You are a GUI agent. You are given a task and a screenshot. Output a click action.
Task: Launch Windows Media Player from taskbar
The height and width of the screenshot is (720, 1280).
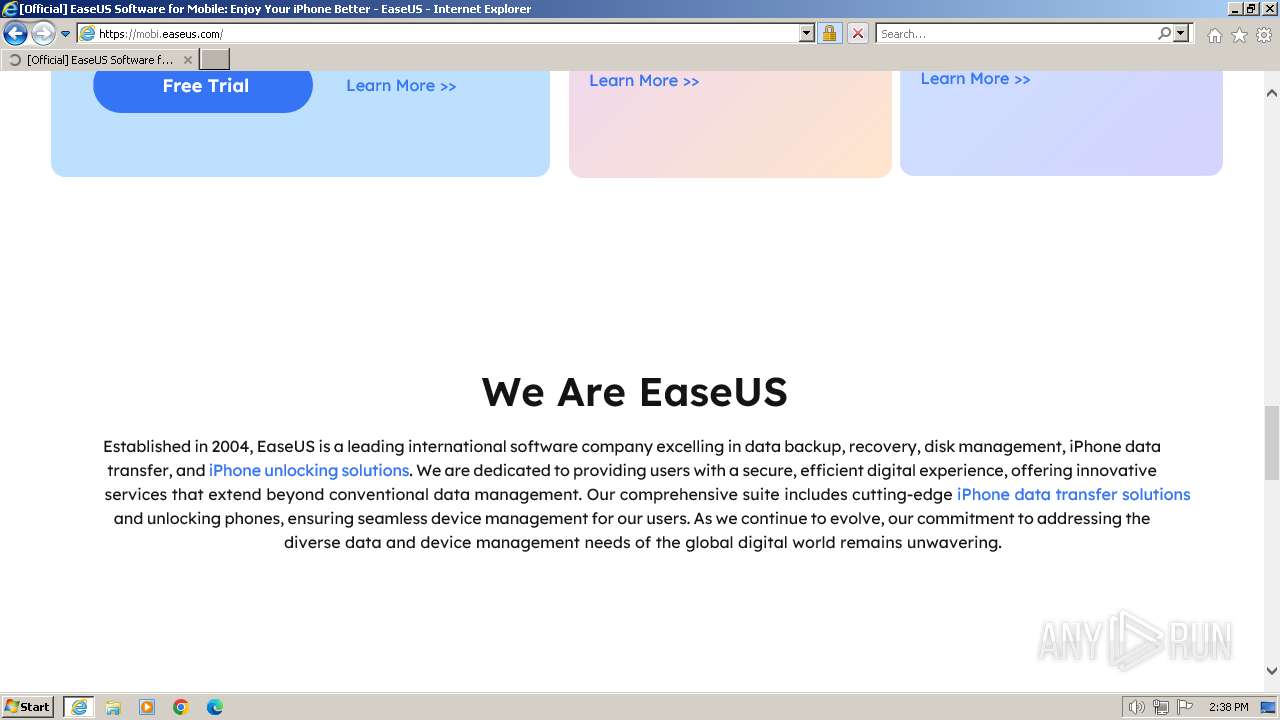[147, 707]
